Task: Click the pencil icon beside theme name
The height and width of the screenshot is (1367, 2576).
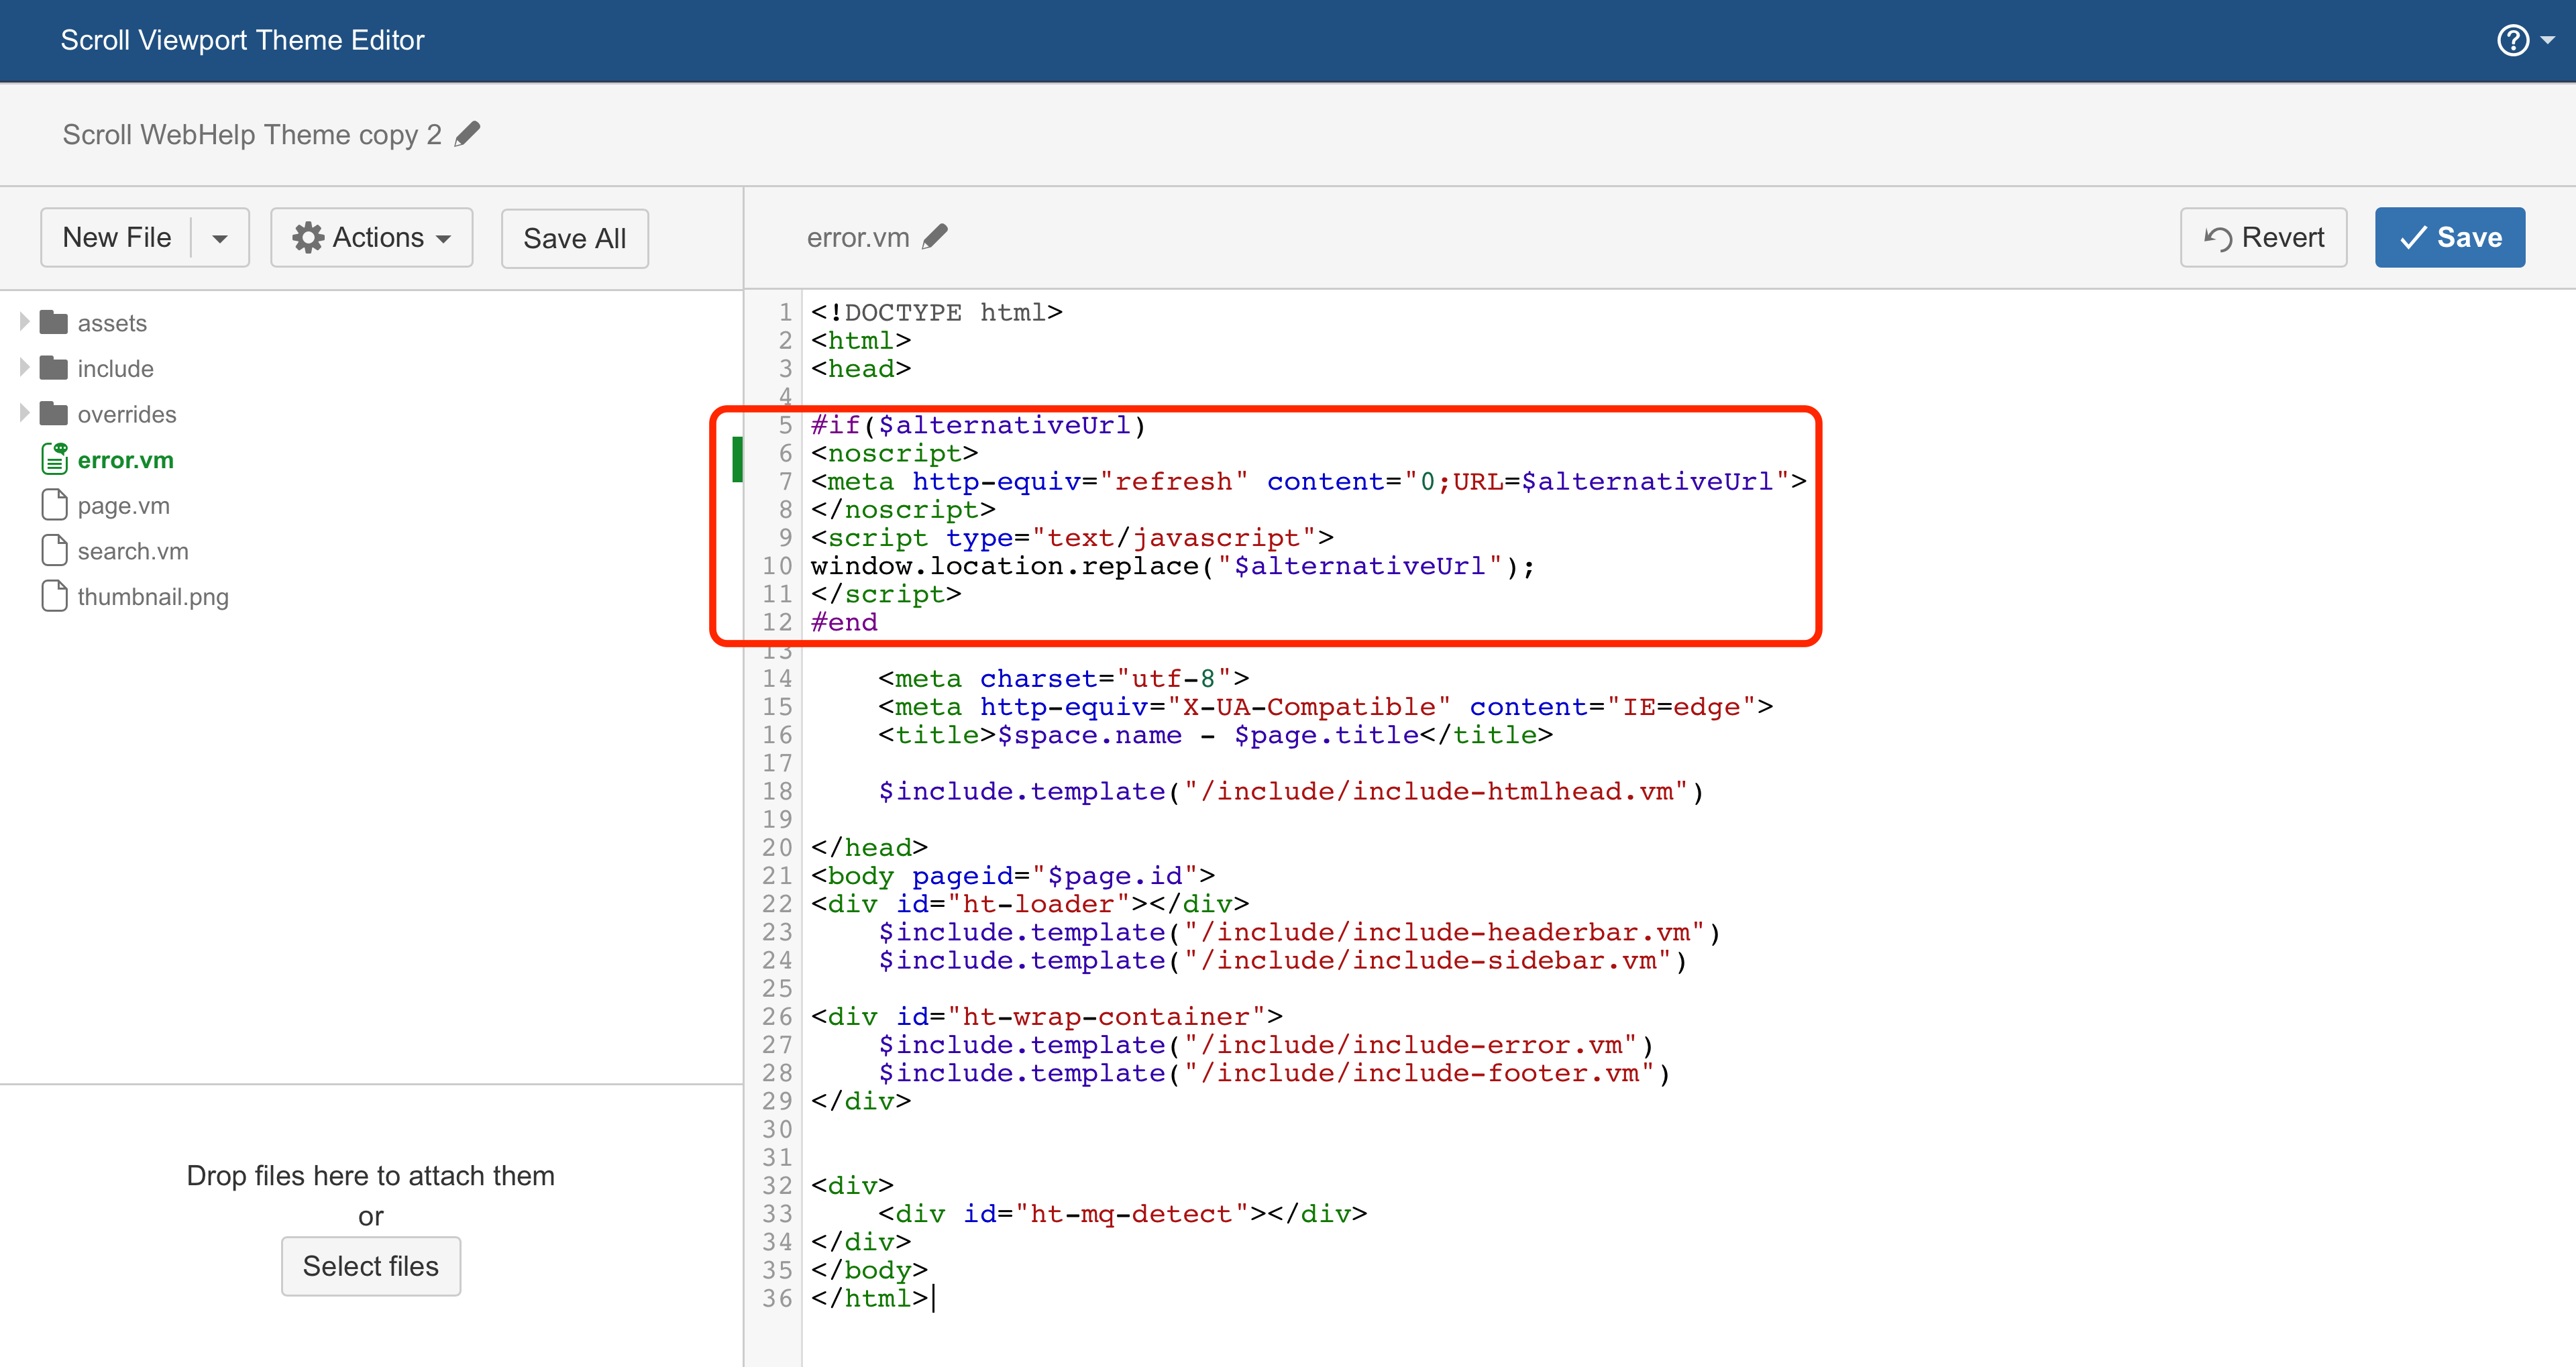Action: 467,134
